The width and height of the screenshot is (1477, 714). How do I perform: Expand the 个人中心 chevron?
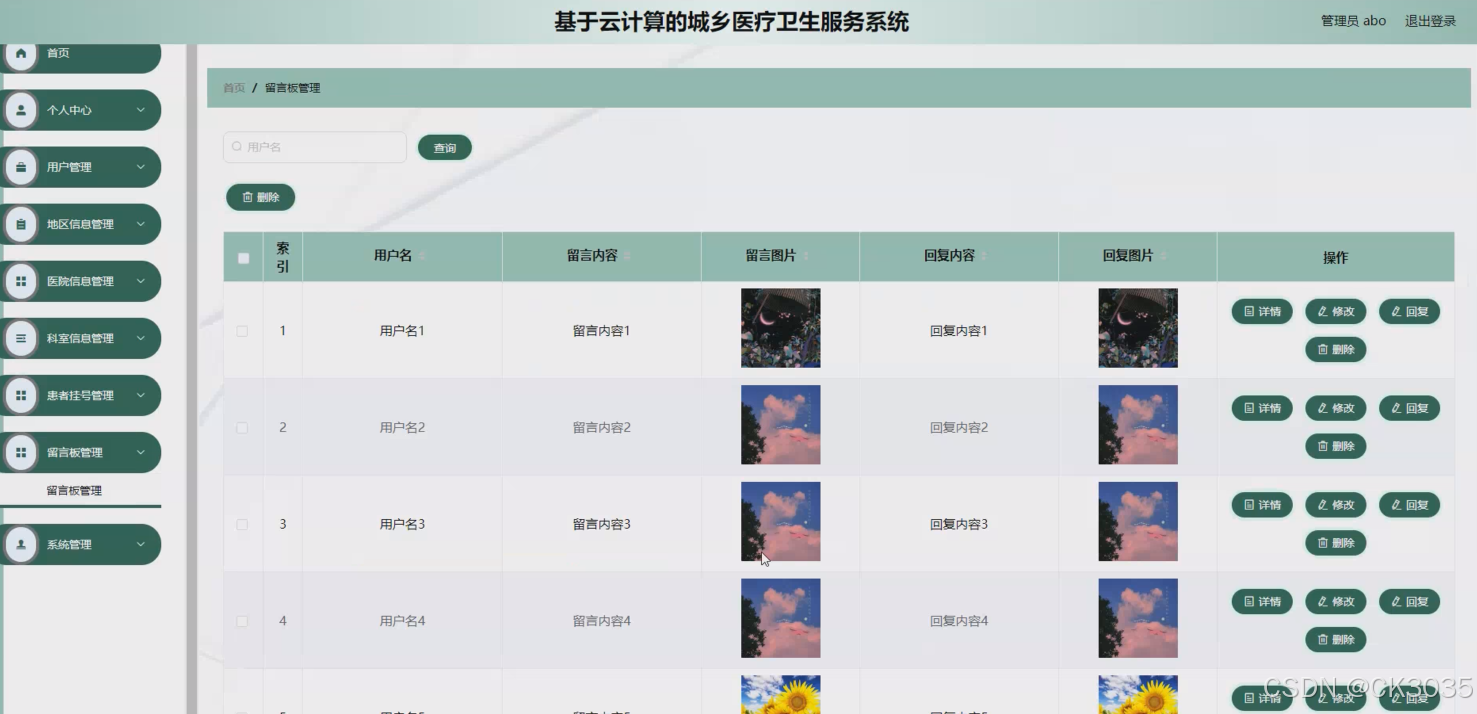tap(141, 110)
